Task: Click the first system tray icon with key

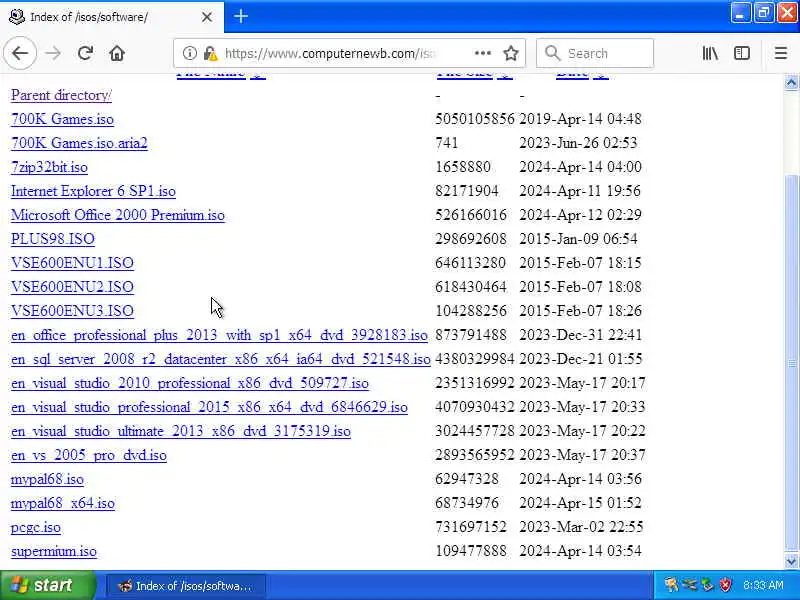Action: coord(671,585)
